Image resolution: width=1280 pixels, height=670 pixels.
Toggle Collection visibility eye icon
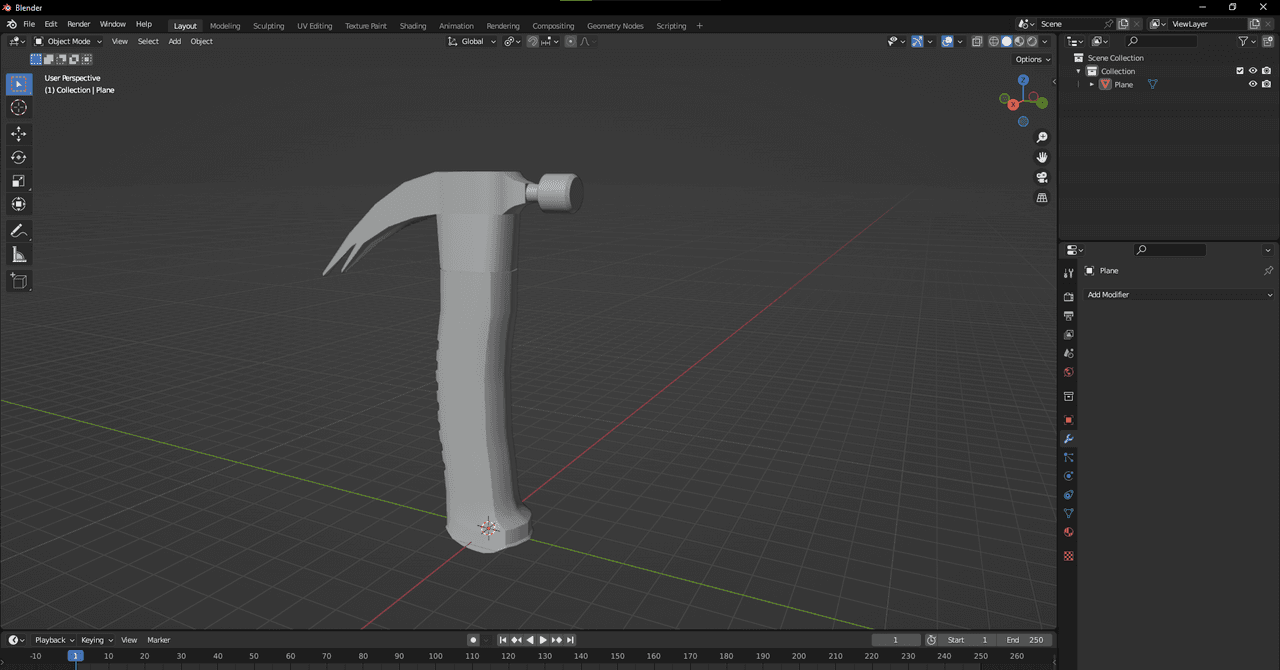1252,71
